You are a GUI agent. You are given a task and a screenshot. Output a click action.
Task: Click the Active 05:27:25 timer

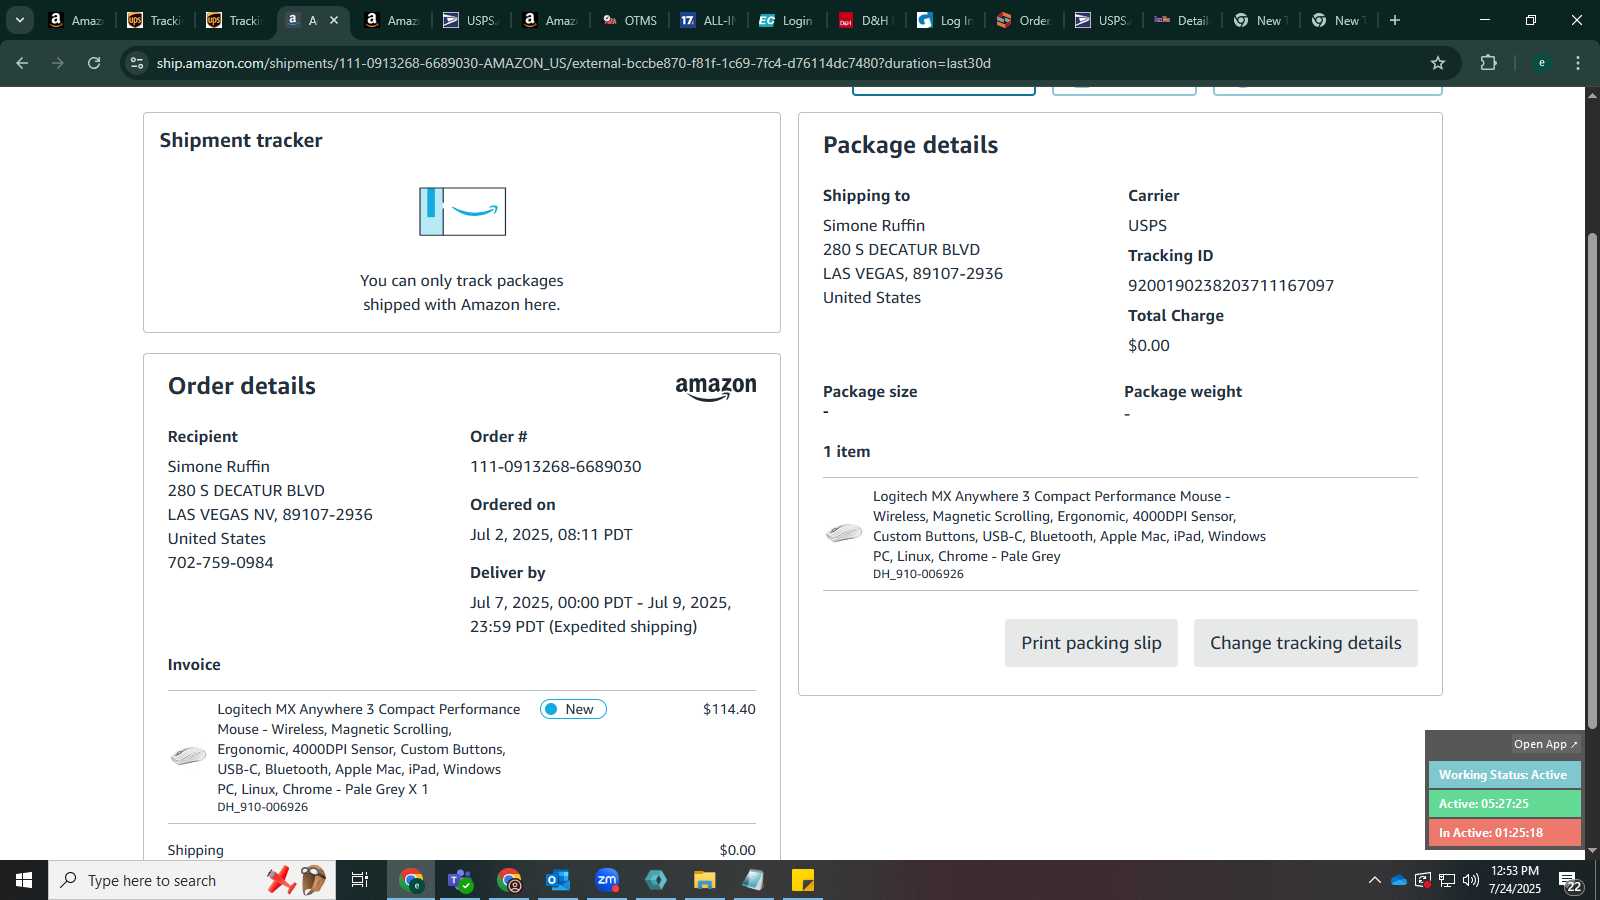coord(1504,804)
